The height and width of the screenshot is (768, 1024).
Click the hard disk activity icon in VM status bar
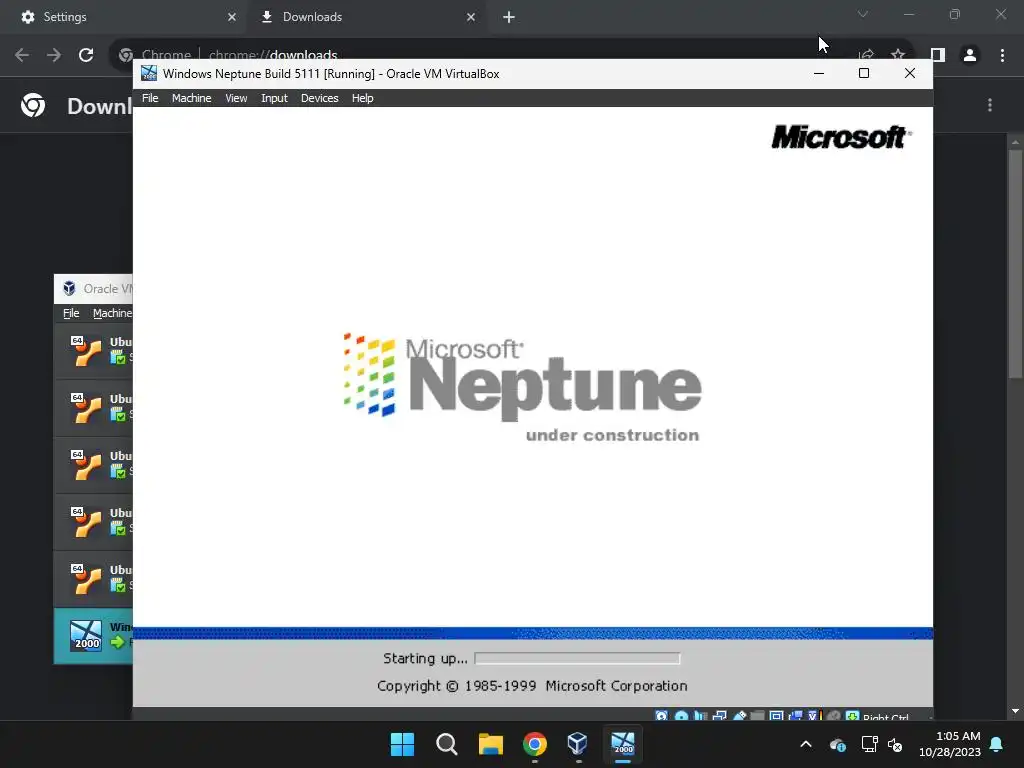point(662,716)
